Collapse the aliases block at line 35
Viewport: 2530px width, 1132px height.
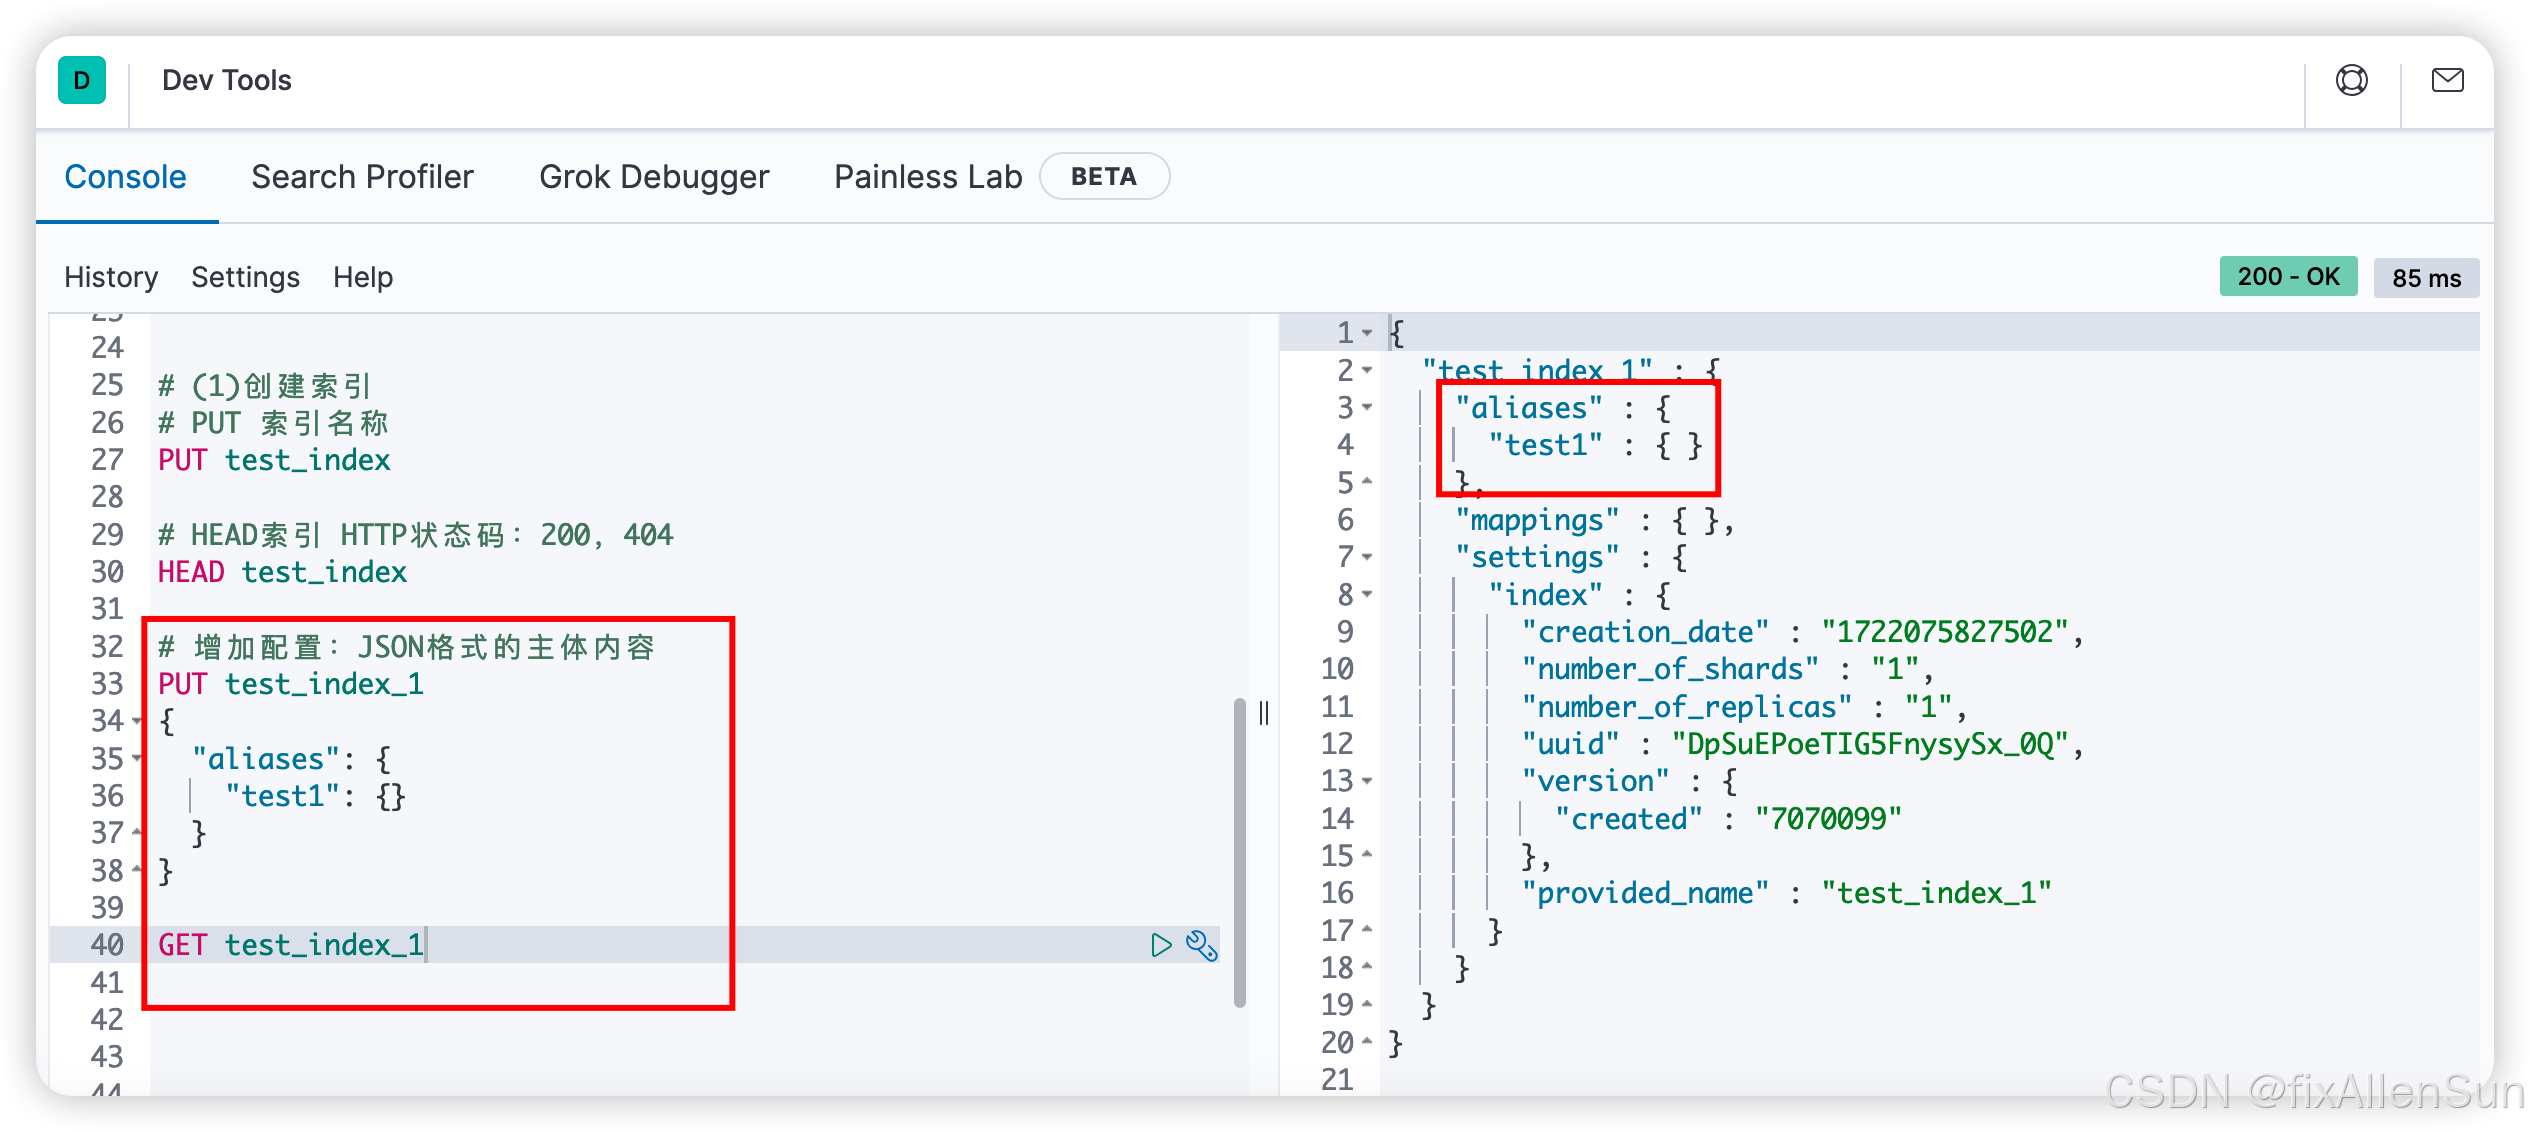[x=138, y=758]
